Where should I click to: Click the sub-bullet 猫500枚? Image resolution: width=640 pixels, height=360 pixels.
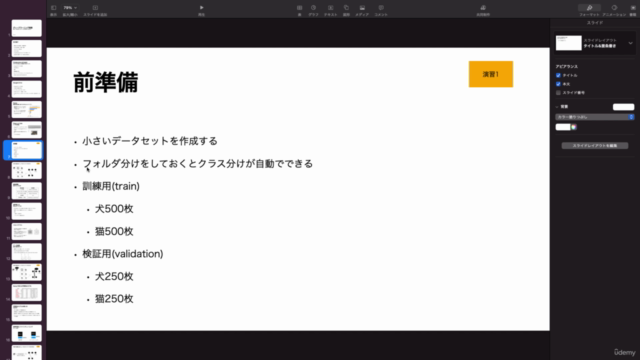coord(114,231)
